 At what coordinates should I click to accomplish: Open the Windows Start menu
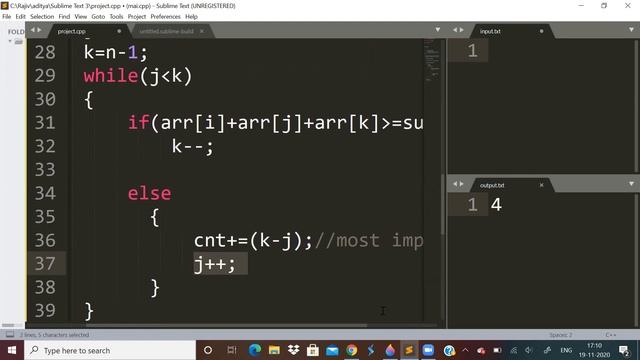click(12, 350)
